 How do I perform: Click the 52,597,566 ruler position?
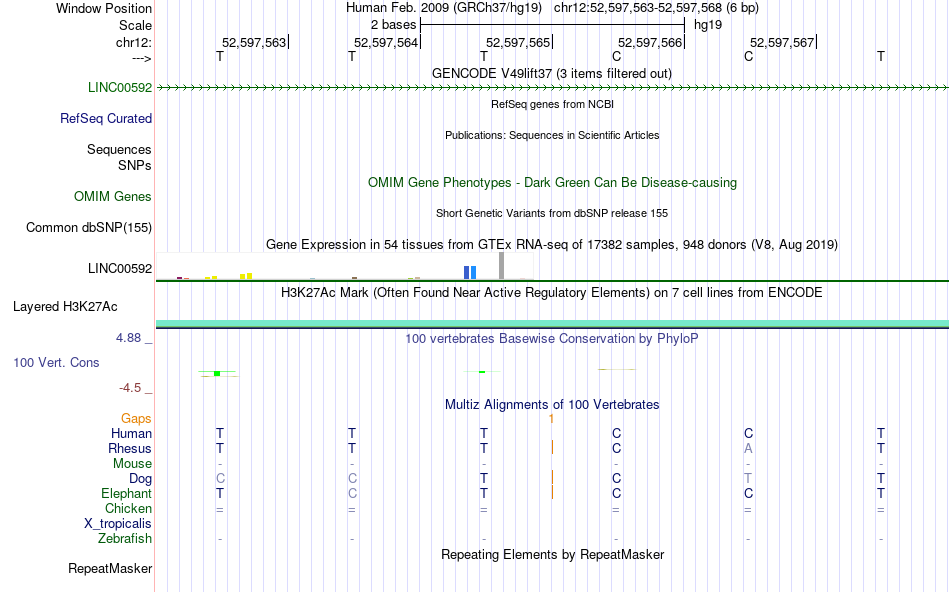click(x=650, y=42)
